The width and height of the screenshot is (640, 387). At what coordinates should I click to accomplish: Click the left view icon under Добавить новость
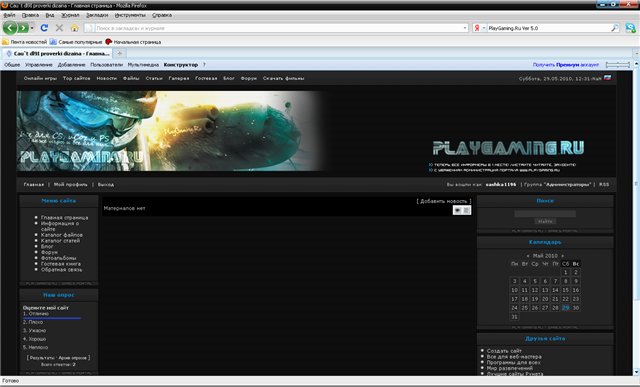pyautogui.click(x=458, y=210)
